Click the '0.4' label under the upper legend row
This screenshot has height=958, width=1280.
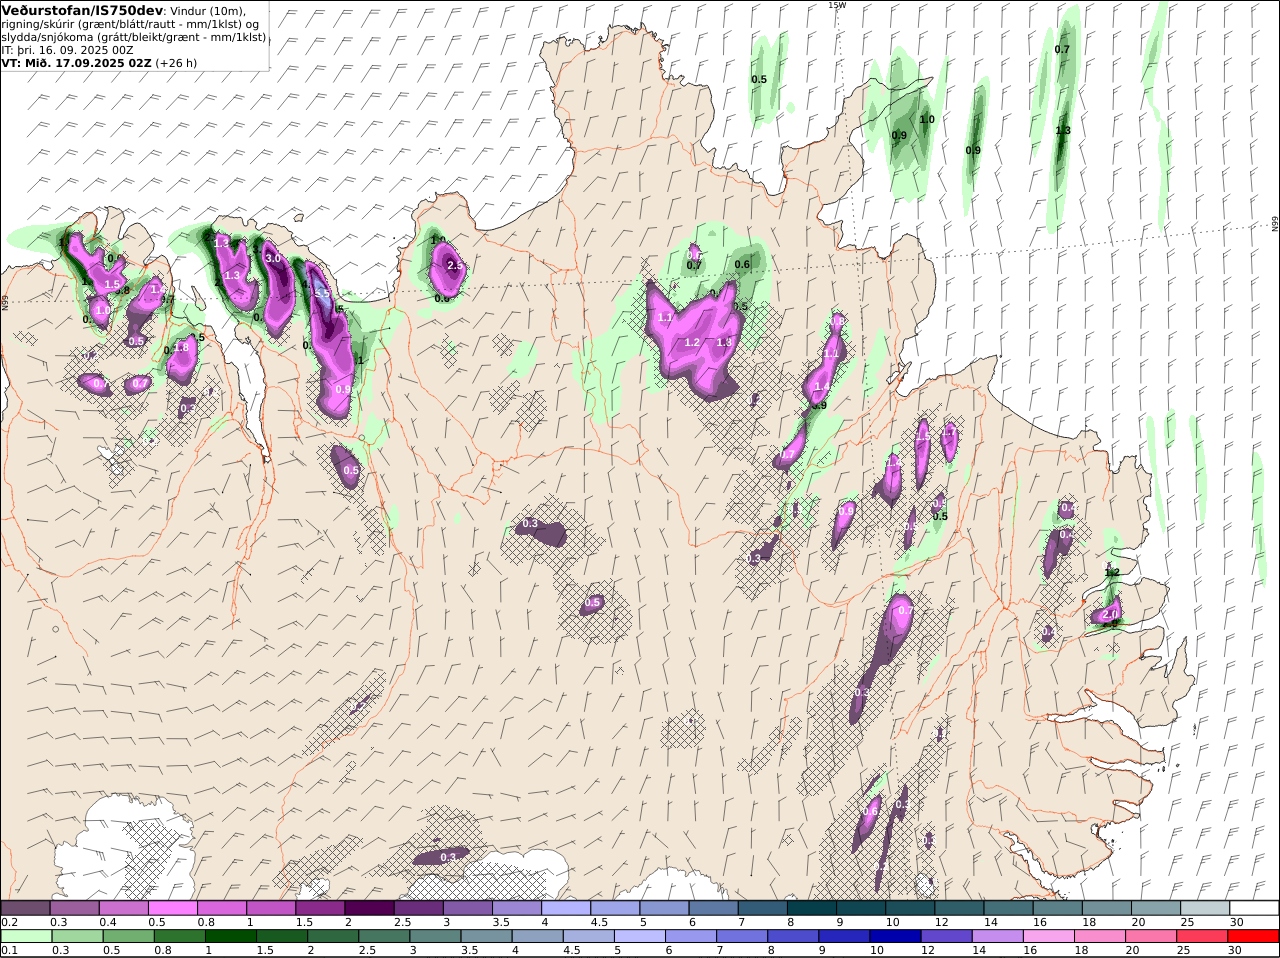108,922
